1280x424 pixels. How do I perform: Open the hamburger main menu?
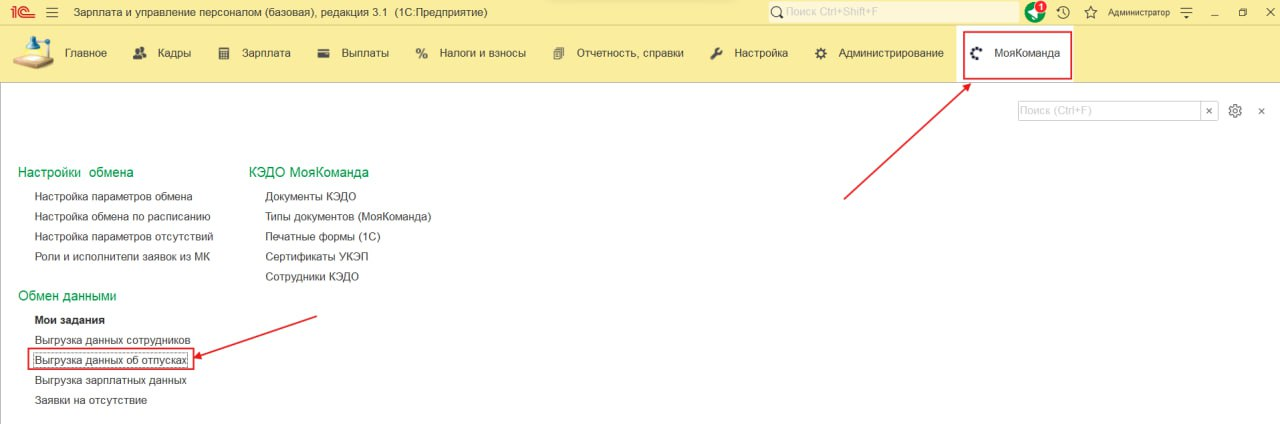[x=52, y=12]
